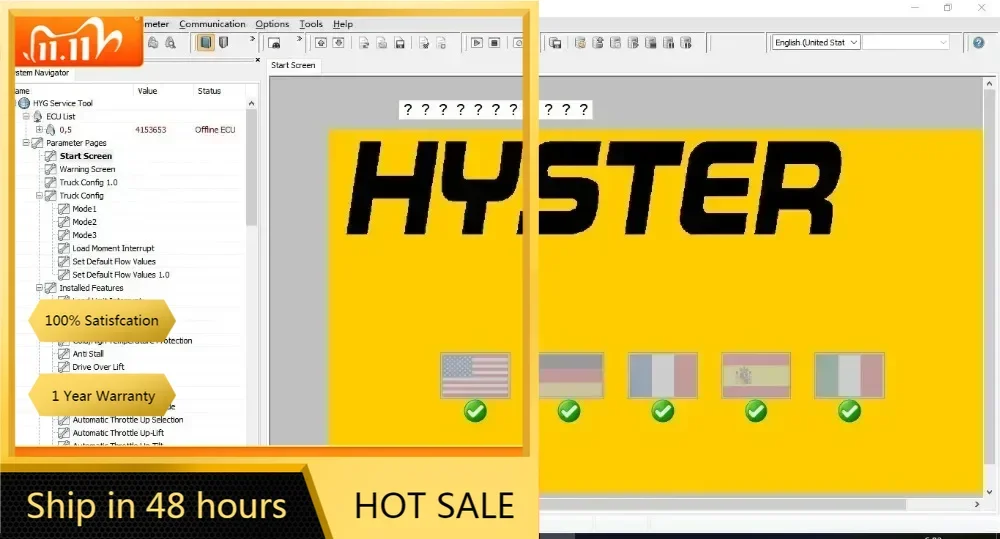Click the last database cylinder toolbar icon
1000x539 pixels.
pos(686,43)
